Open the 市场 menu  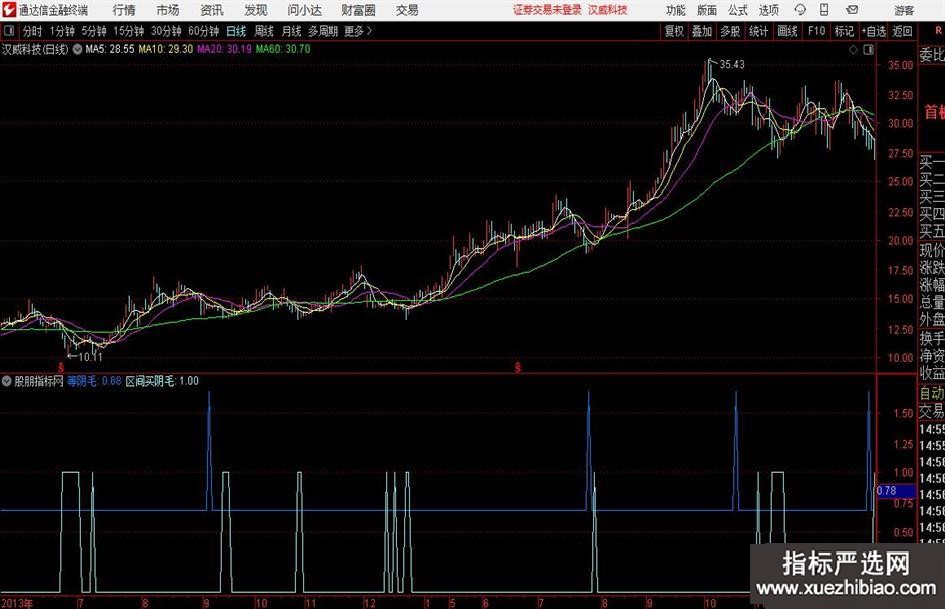point(168,10)
